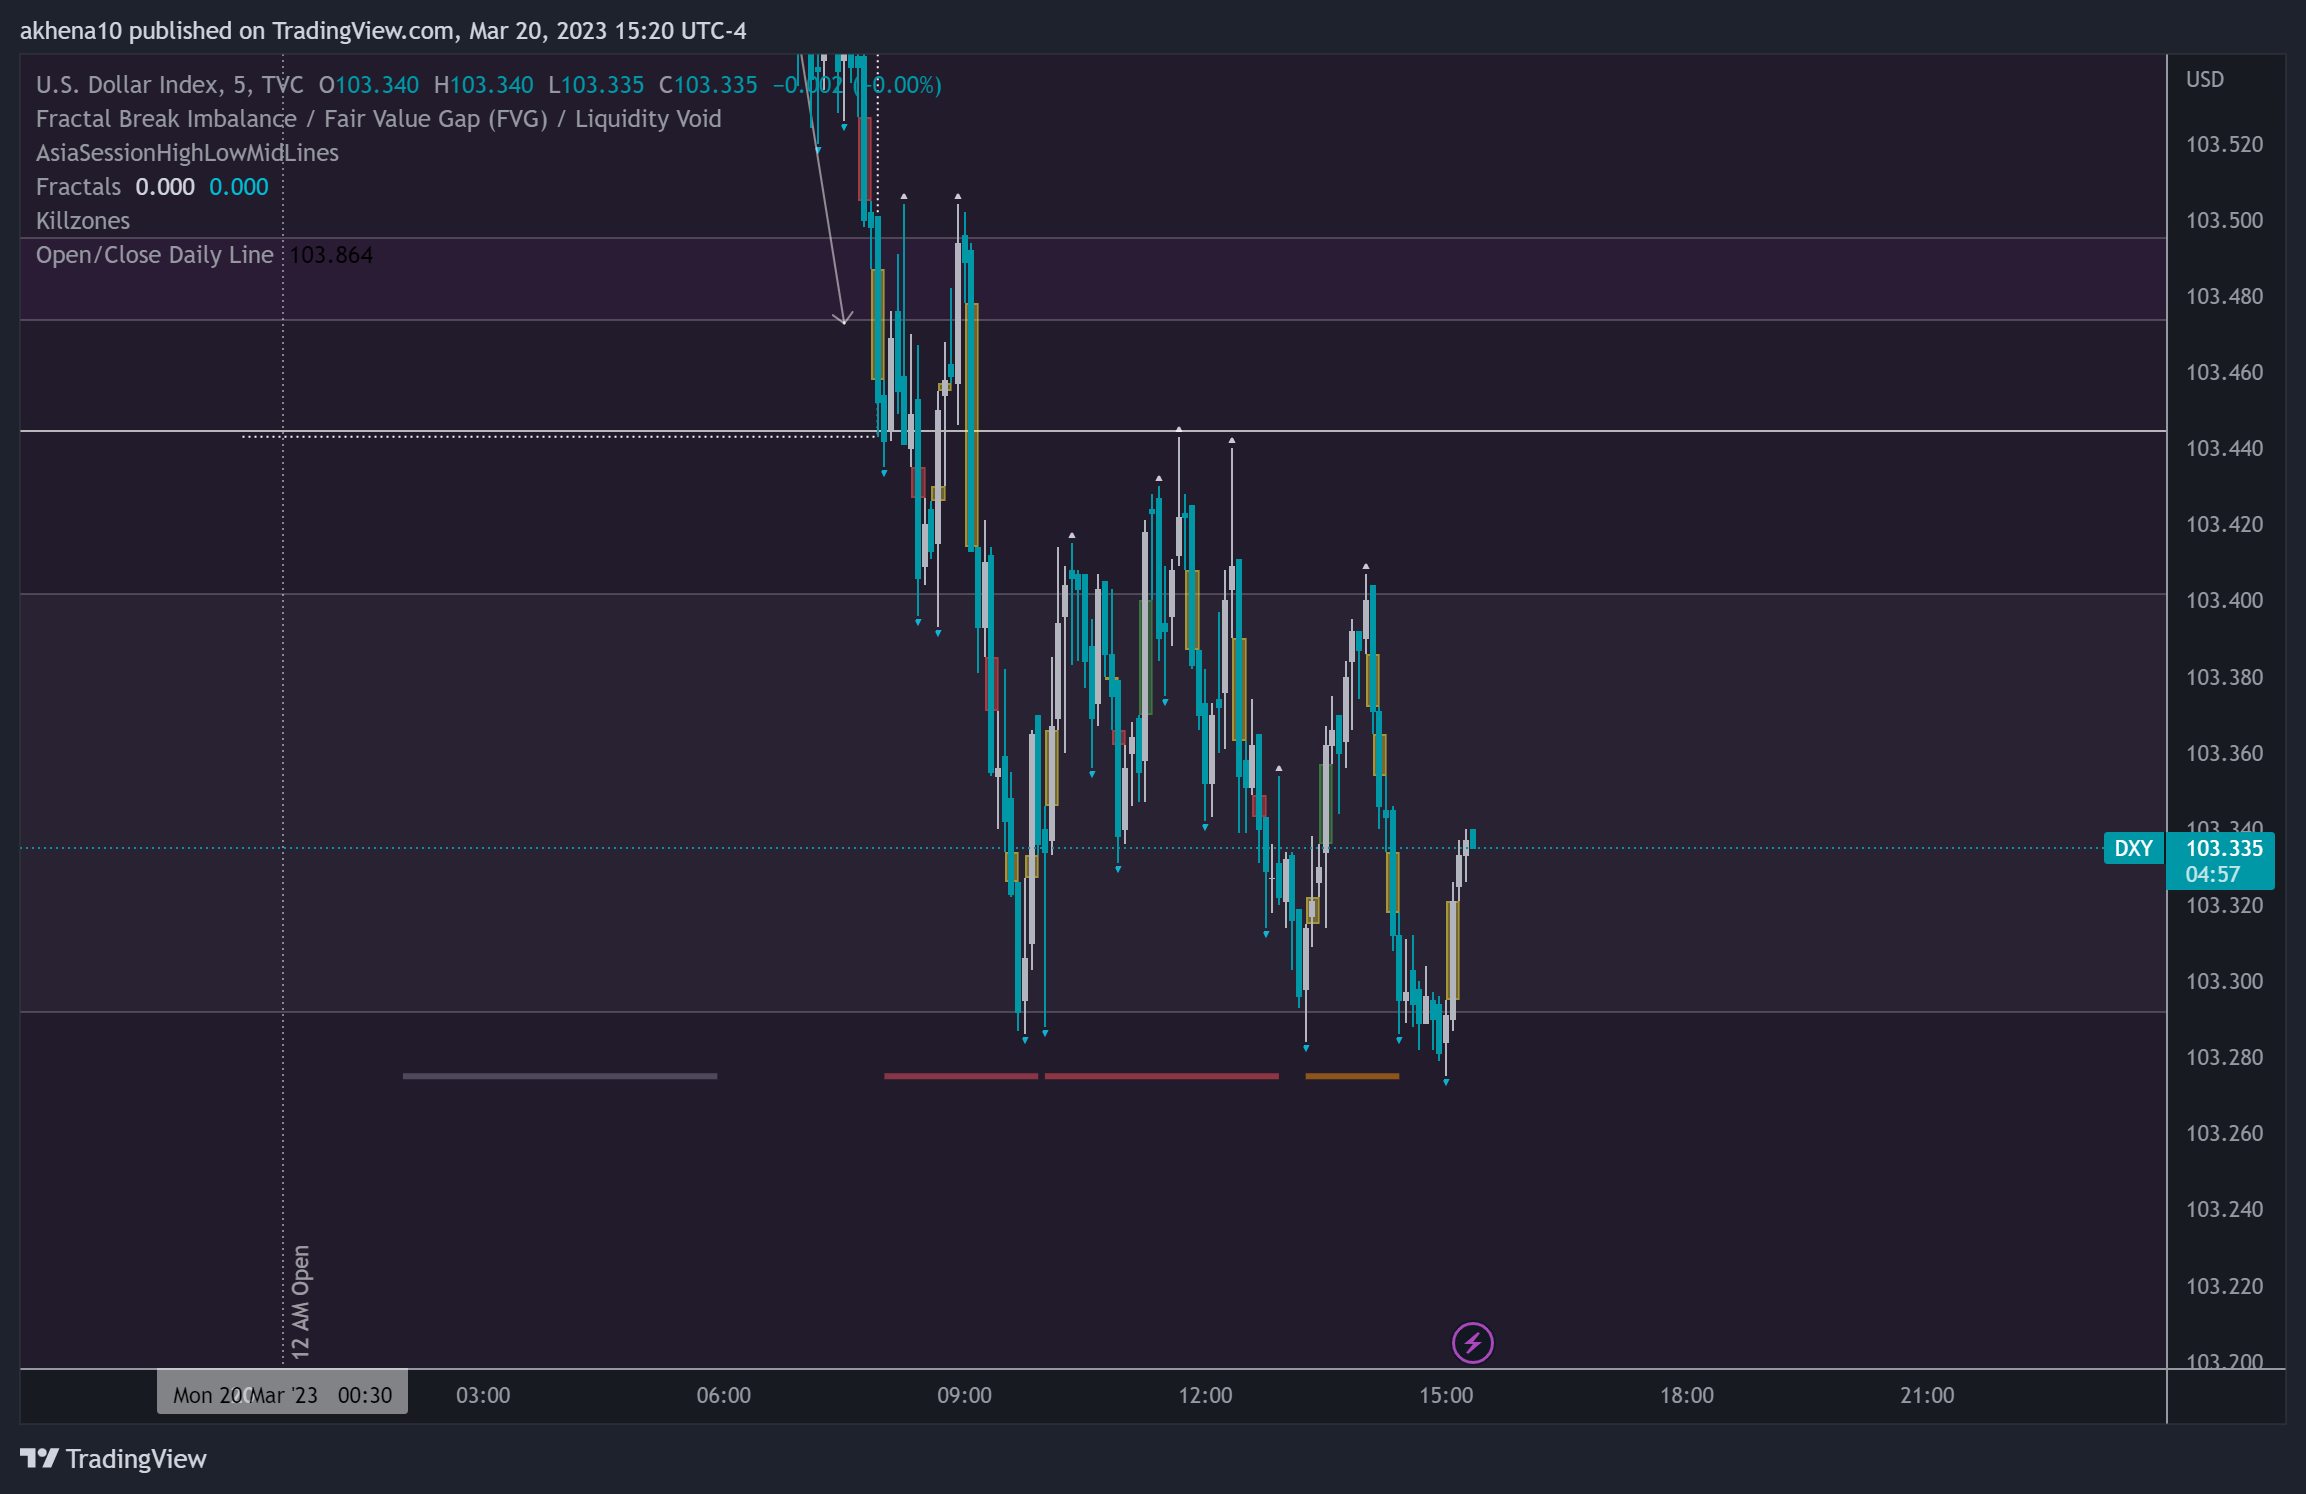Click the orange killzone session bar

1352,1076
